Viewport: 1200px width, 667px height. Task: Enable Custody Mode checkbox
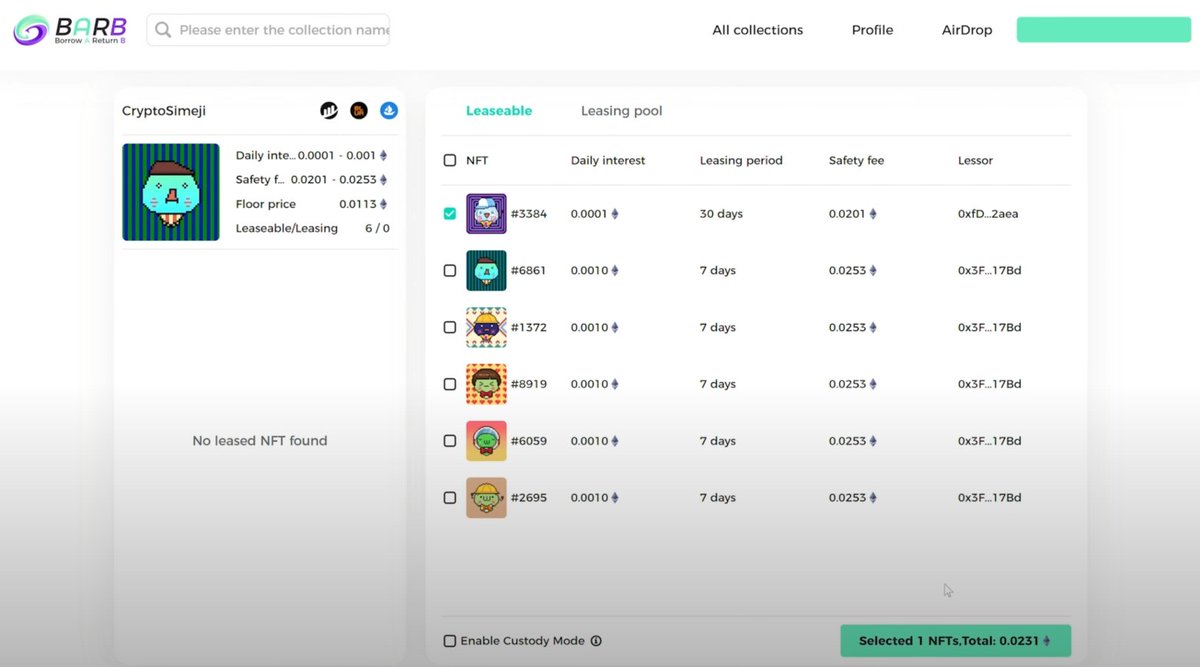pos(450,641)
